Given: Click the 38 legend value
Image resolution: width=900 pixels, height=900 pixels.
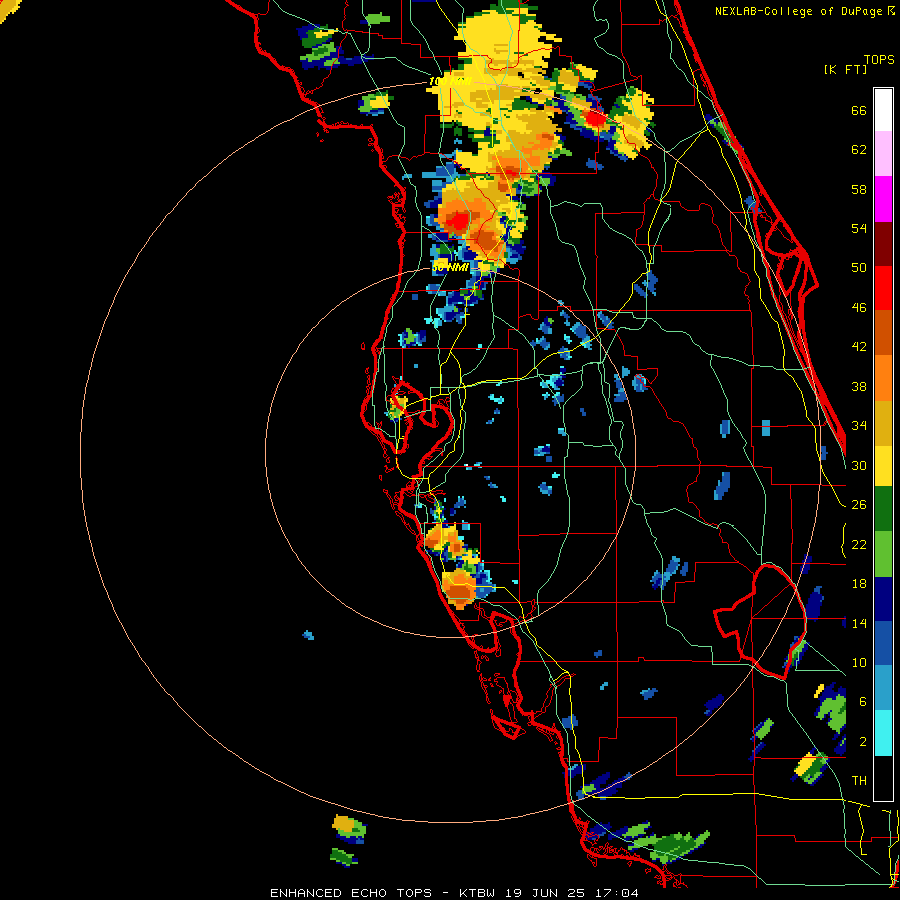Looking at the screenshot, I should tap(859, 387).
